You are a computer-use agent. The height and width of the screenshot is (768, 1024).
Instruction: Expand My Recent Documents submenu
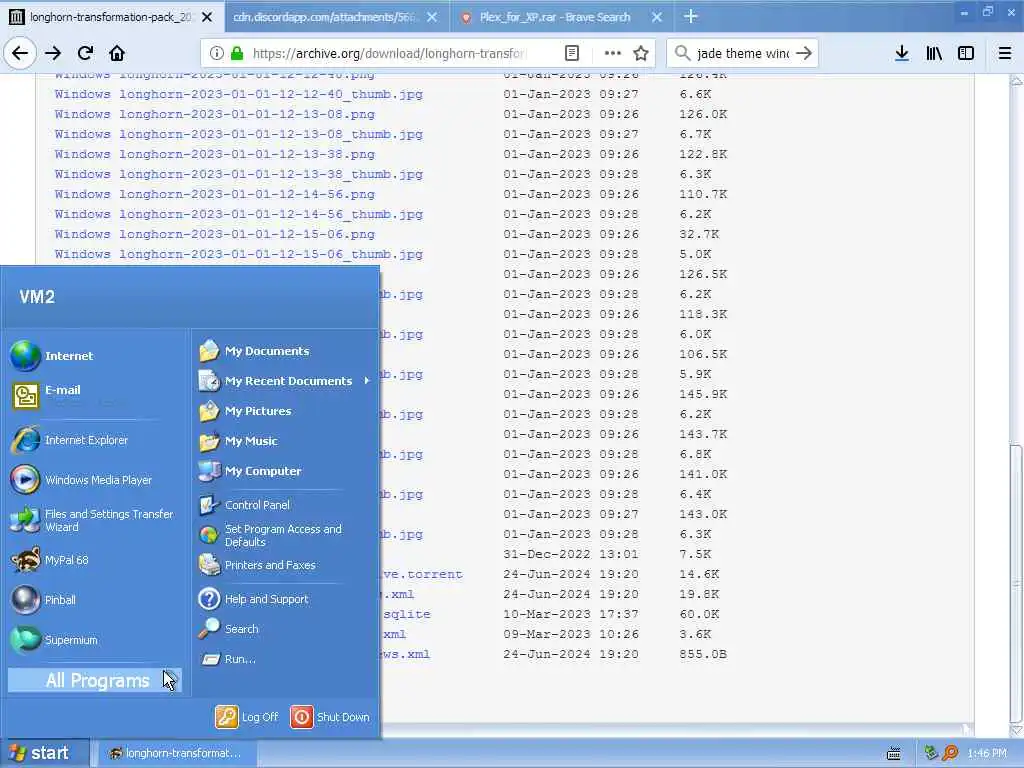[285, 381]
